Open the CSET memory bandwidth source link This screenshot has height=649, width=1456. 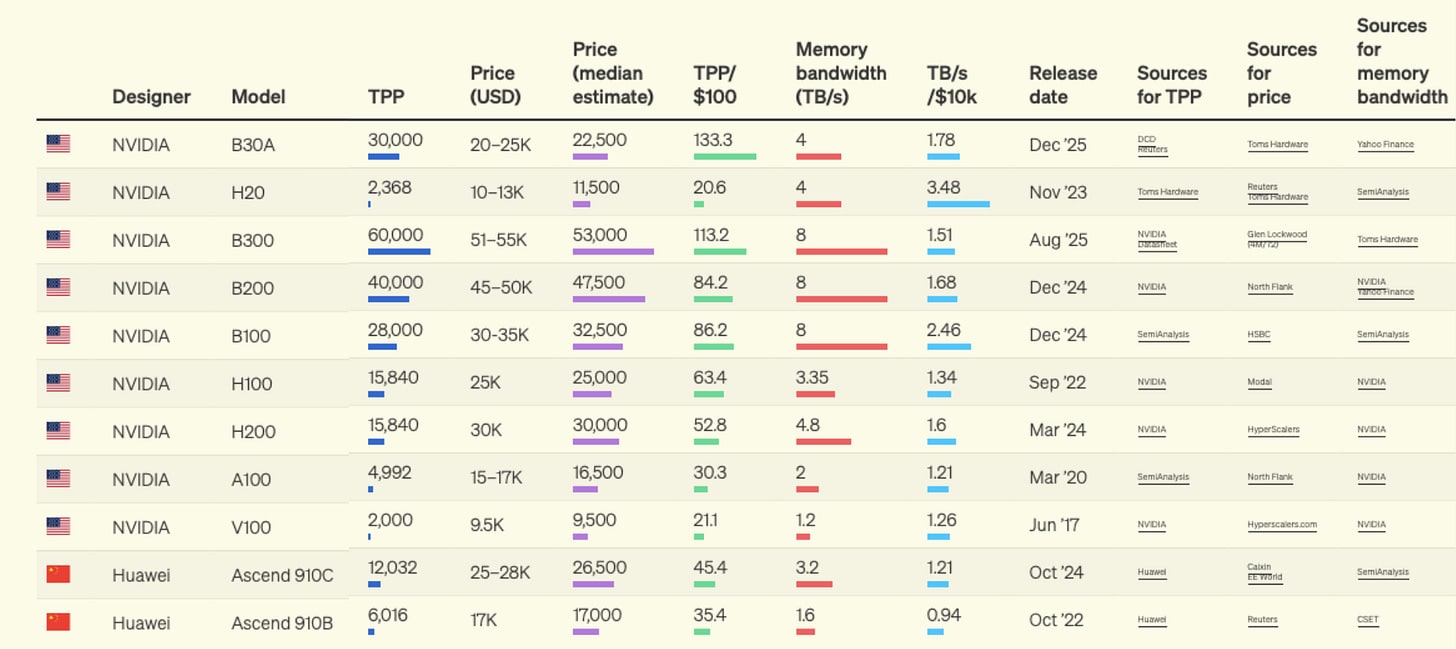click(x=1367, y=620)
